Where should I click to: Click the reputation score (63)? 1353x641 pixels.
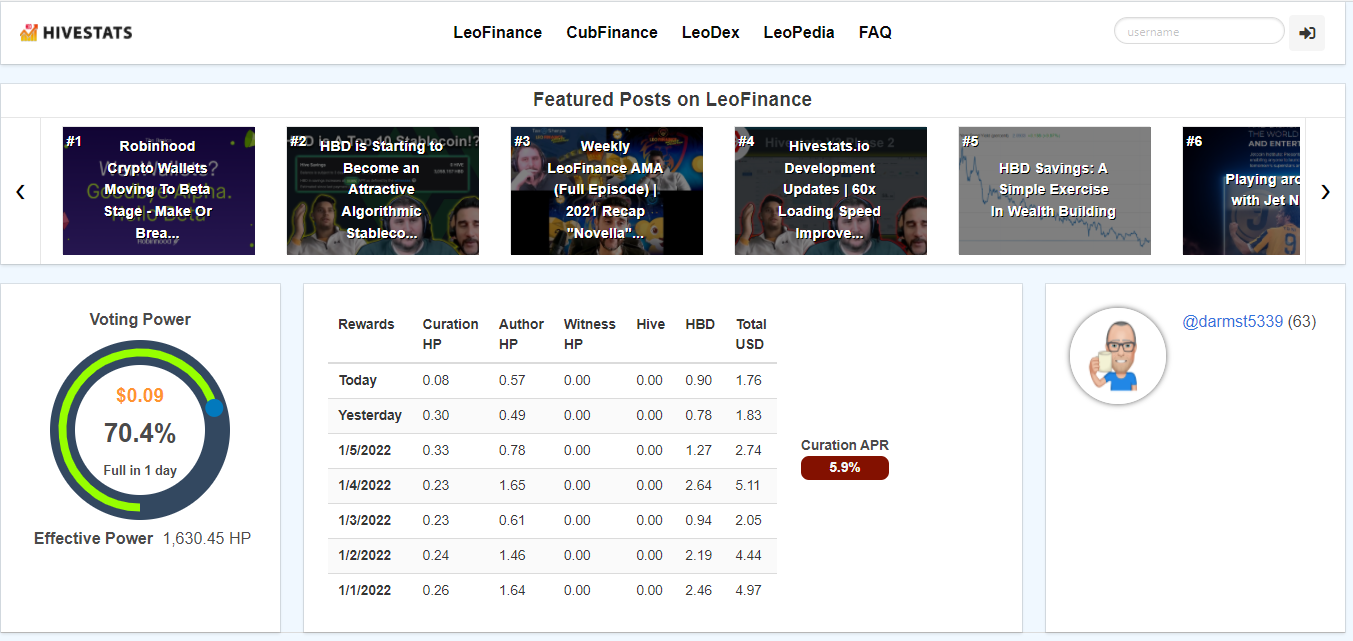(x=1302, y=322)
